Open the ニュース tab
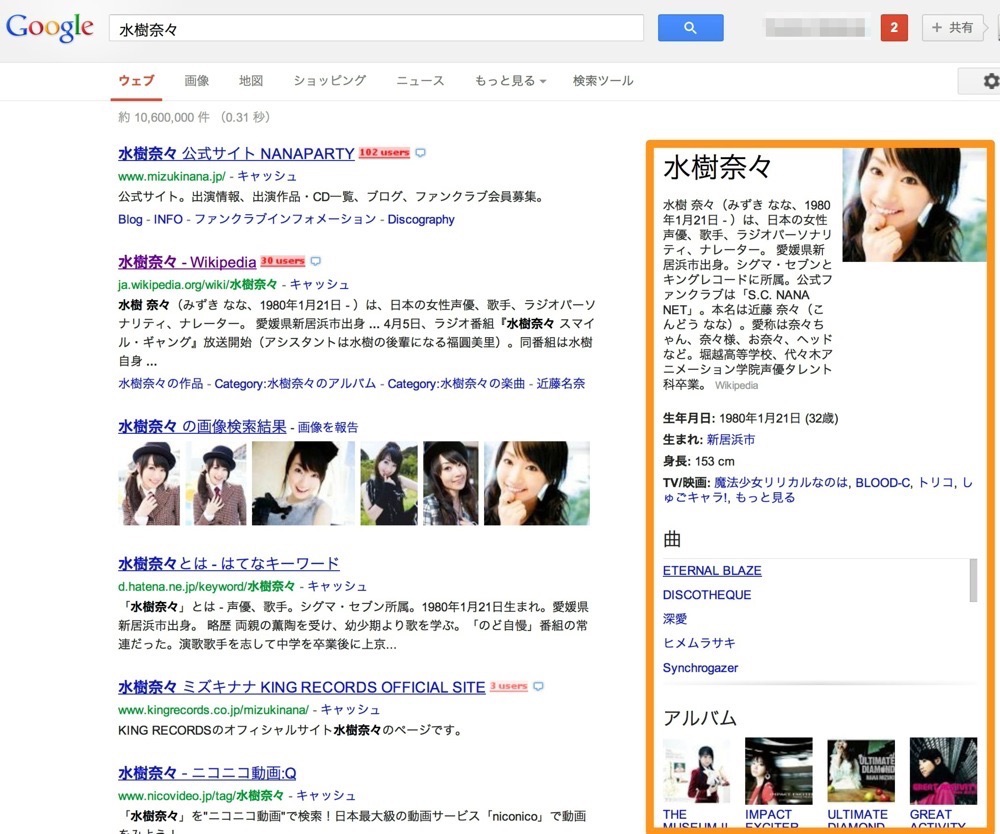 coord(420,81)
